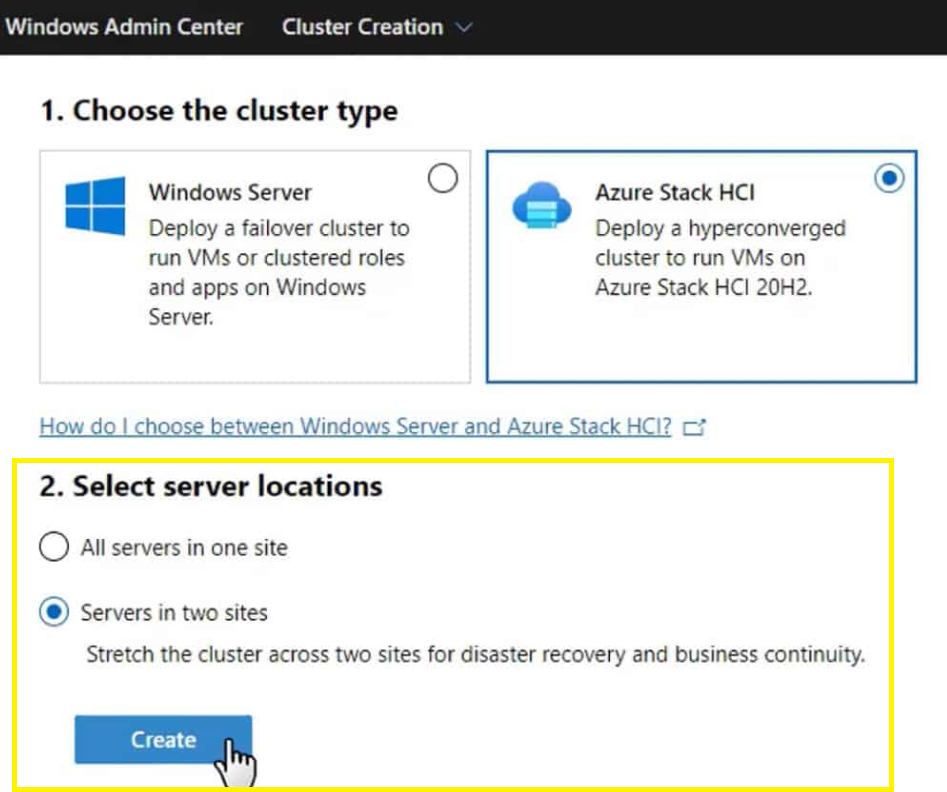Click the 'Deploy a failover cluster' description text

tap(279, 272)
